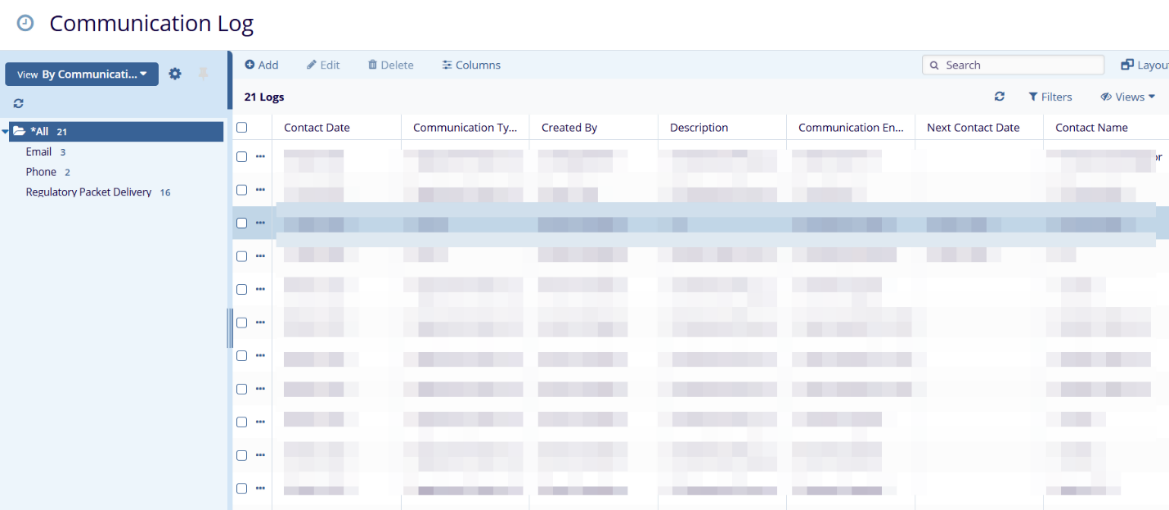1169x510 pixels.
Task: Open the Views dropdown menu
Action: [1127, 97]
